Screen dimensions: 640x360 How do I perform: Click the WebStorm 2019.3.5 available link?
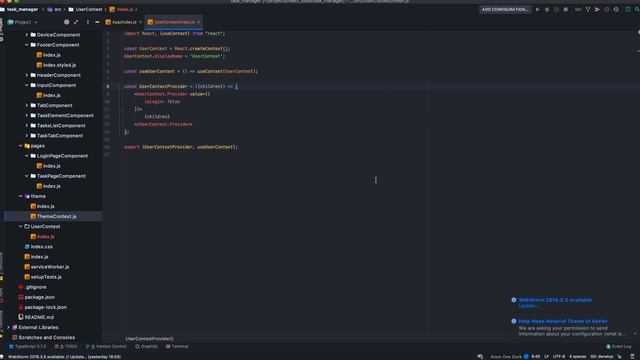[x=555, y=300]
